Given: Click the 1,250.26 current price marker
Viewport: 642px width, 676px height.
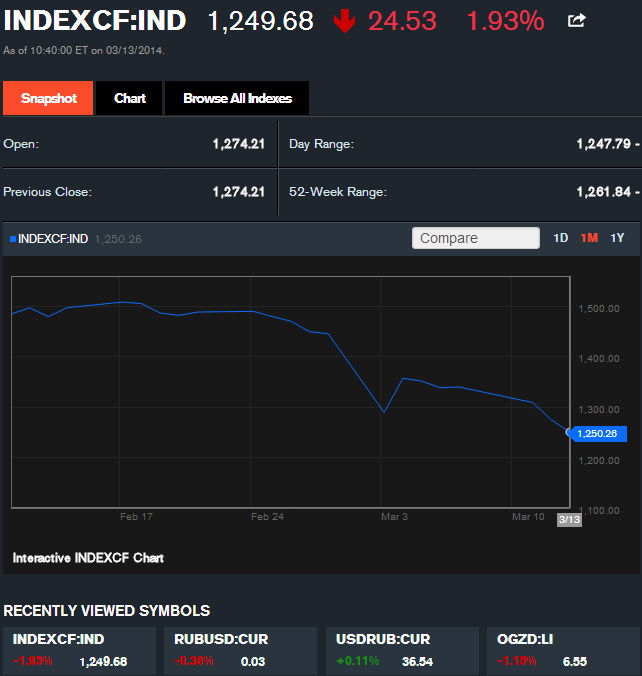Looking at the screenshot, I should (598, 434).
